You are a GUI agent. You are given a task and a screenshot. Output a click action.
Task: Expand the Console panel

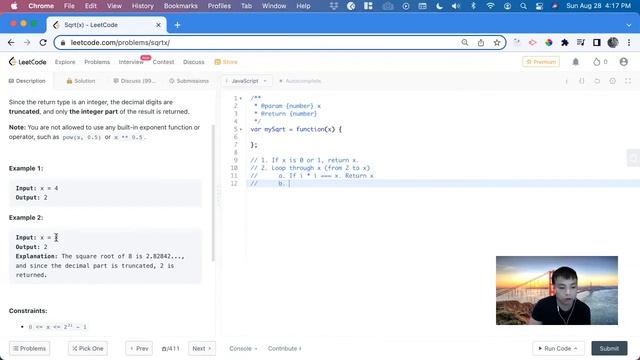[243, 349]
